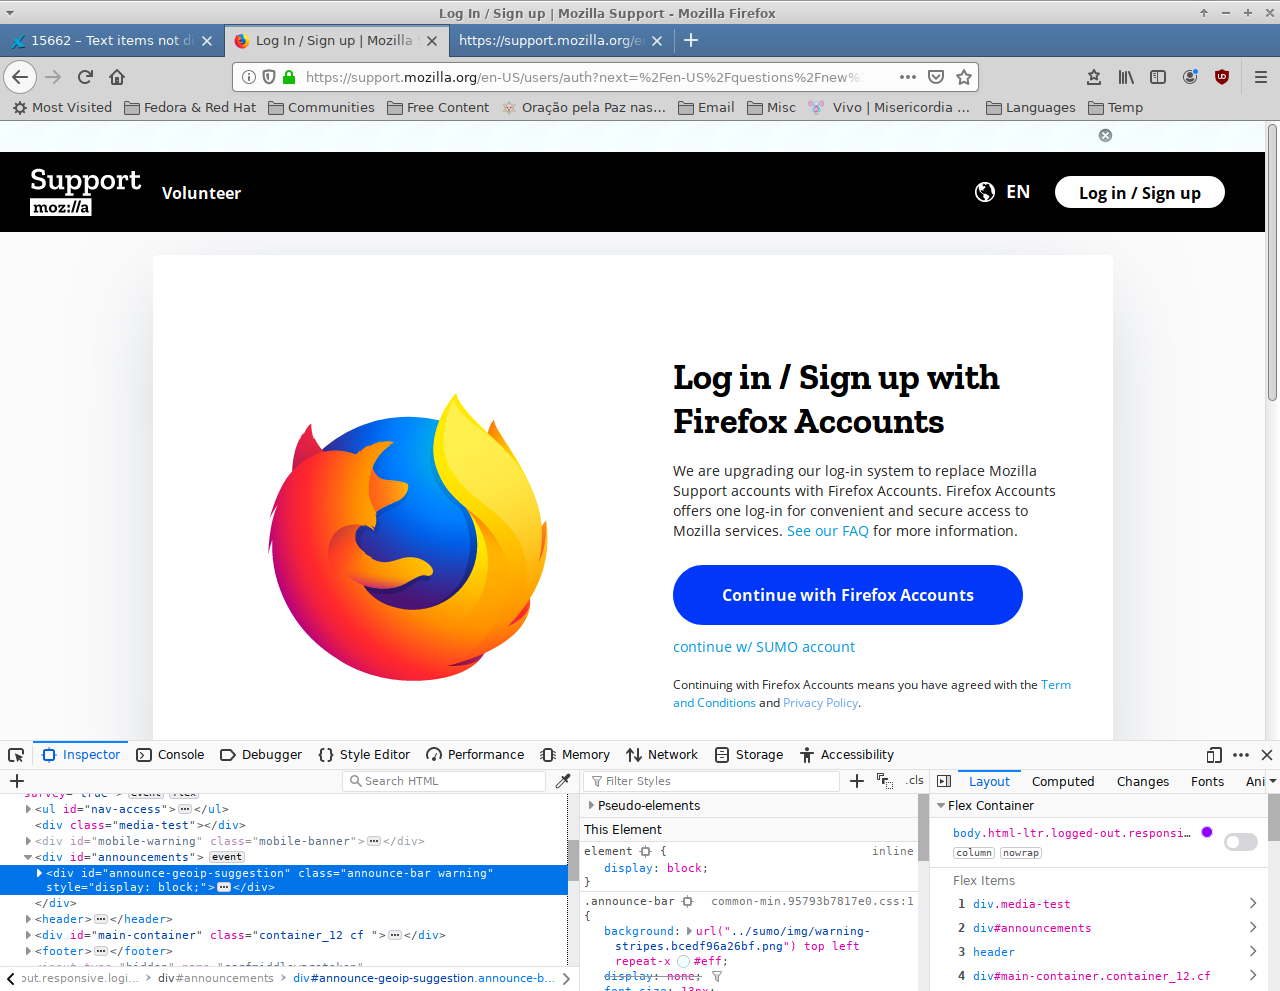Click the browser back arrow
The image size is (1280, 991).
[20, 77]
